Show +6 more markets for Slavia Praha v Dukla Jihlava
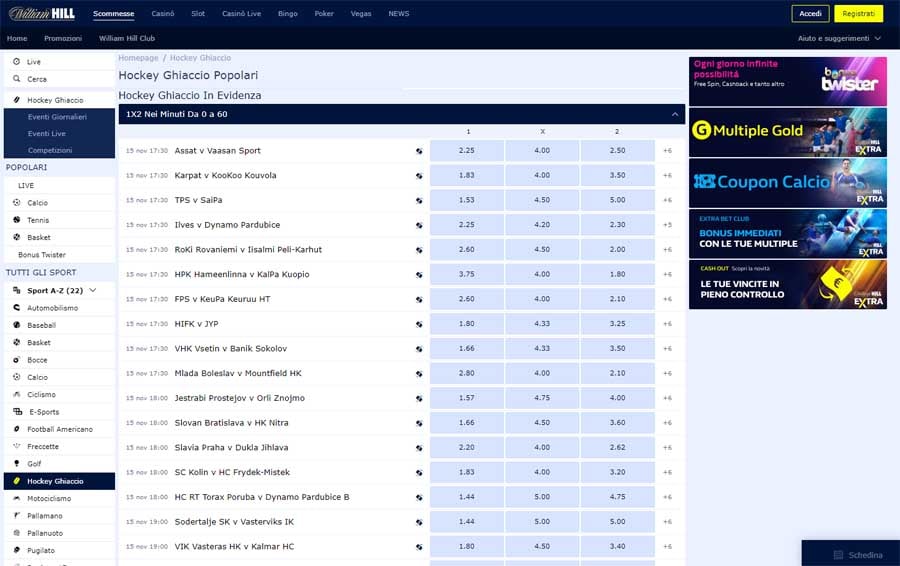Viewport: 900px width, 566px height. click(668, 447)
